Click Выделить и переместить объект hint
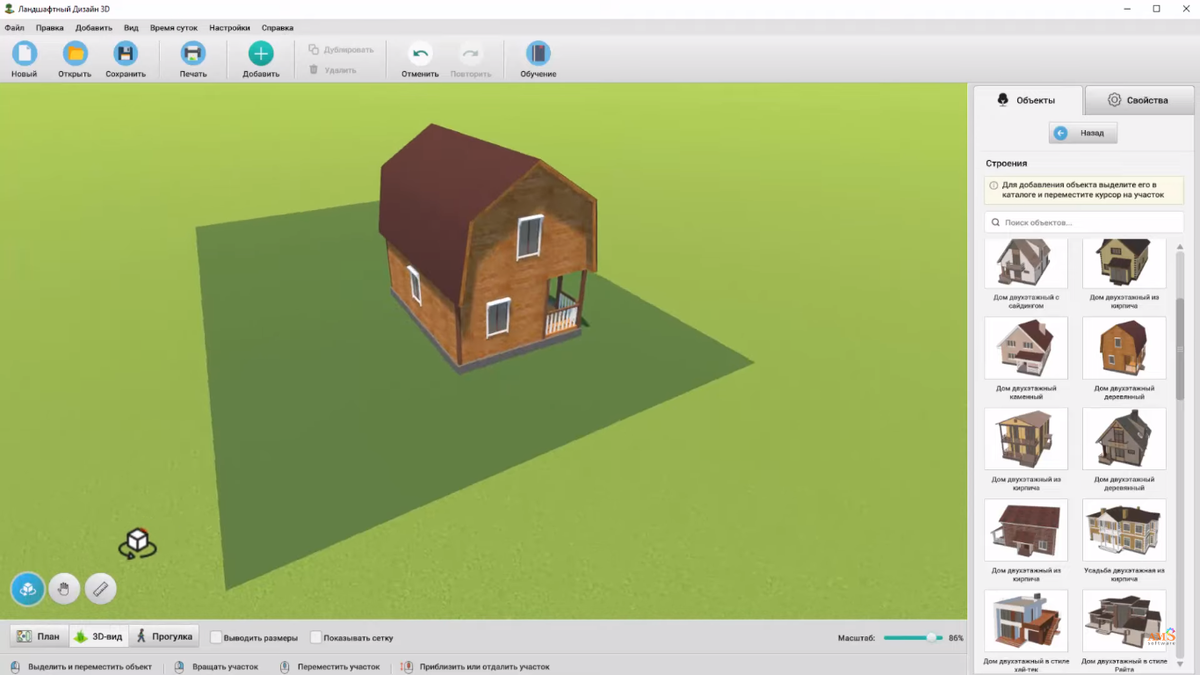 point(82,667)
